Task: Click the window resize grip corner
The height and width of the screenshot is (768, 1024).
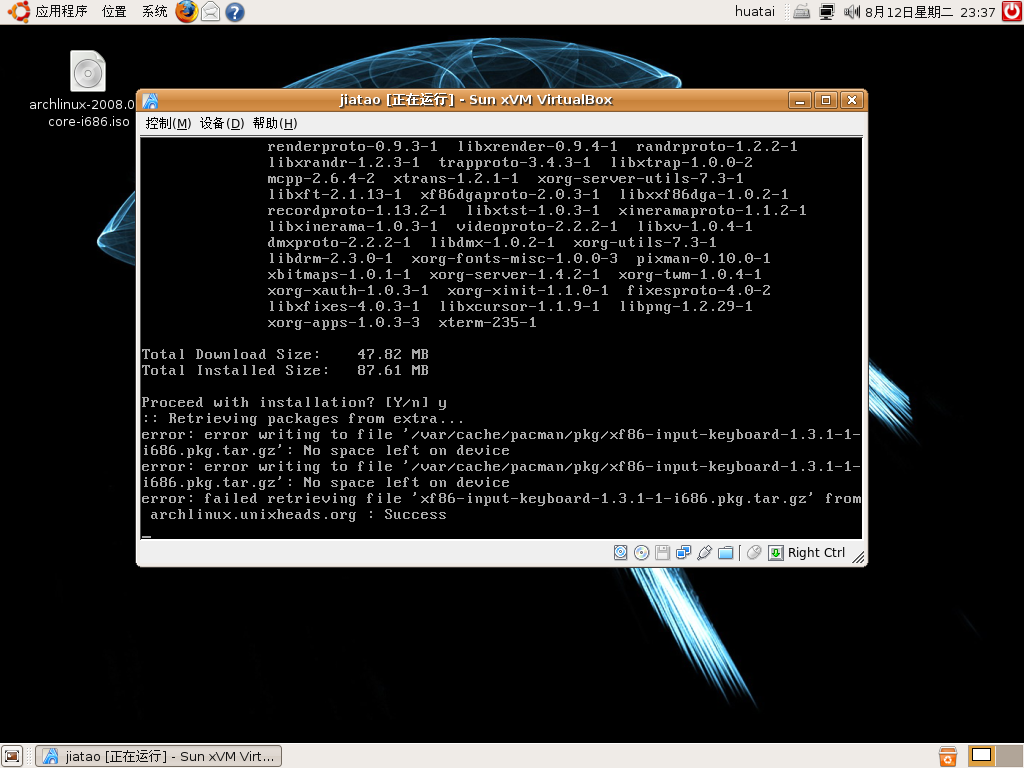Action: (x=858, y=557)
